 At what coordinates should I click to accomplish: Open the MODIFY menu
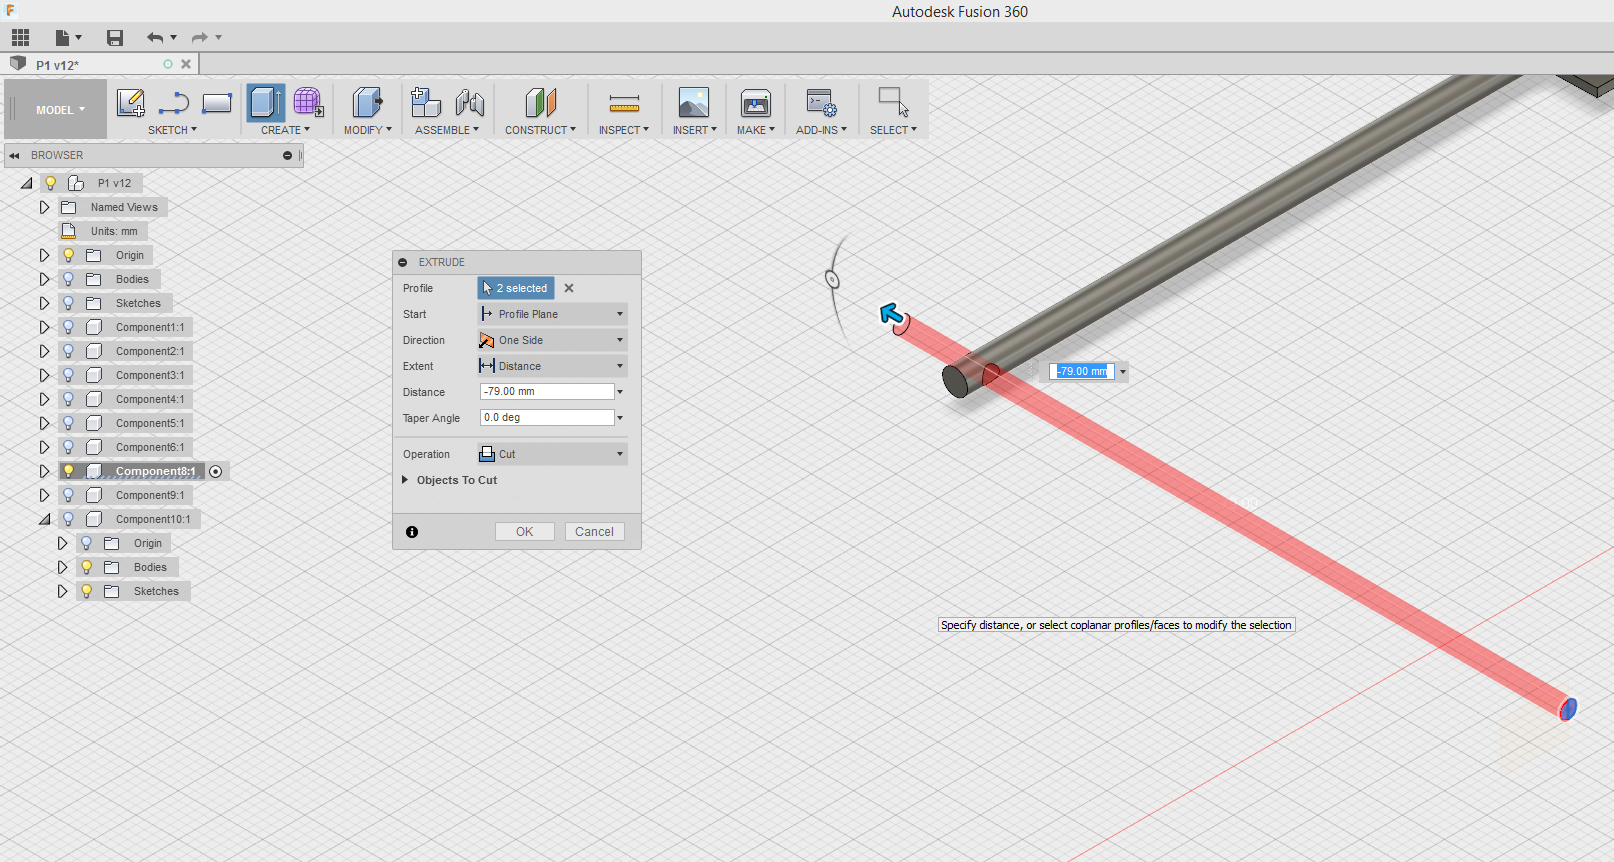pyautogui.click(x=367, y=130)
